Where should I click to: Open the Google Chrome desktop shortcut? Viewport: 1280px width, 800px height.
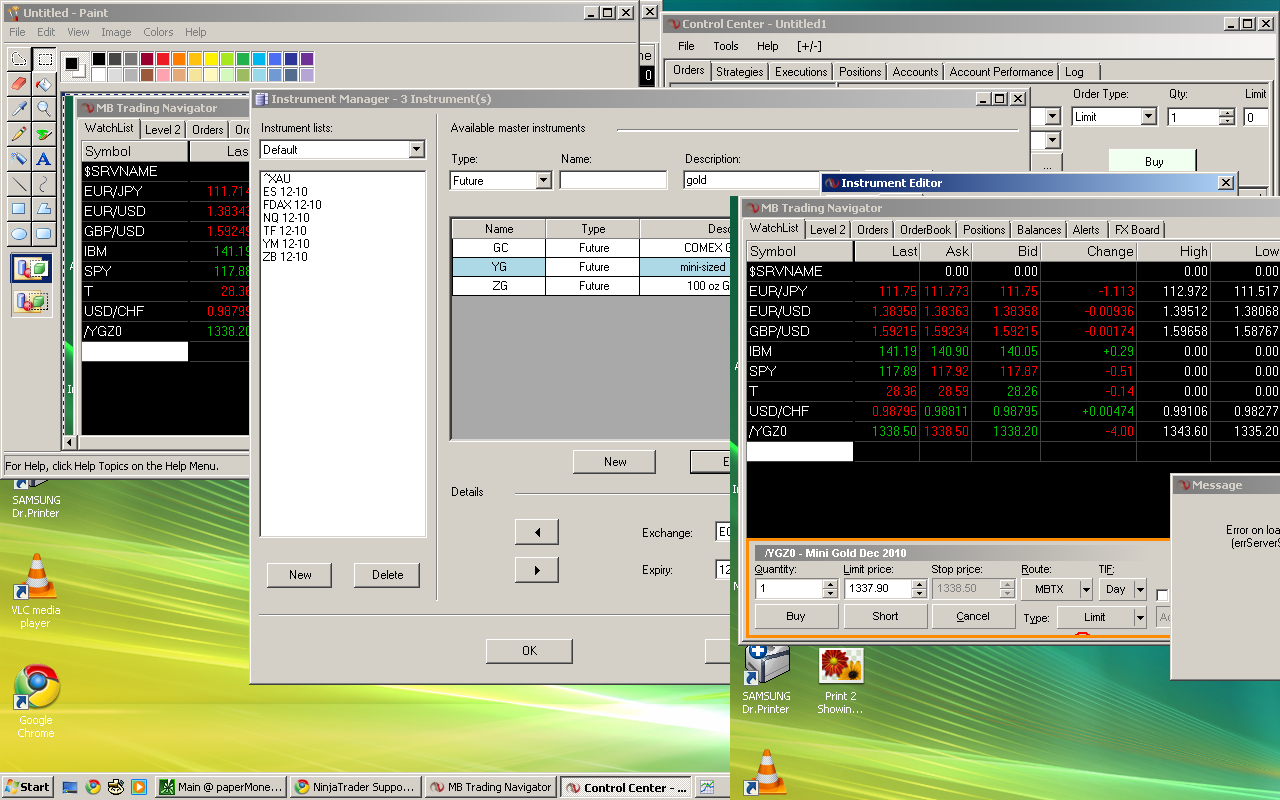(x=36, y=700)
